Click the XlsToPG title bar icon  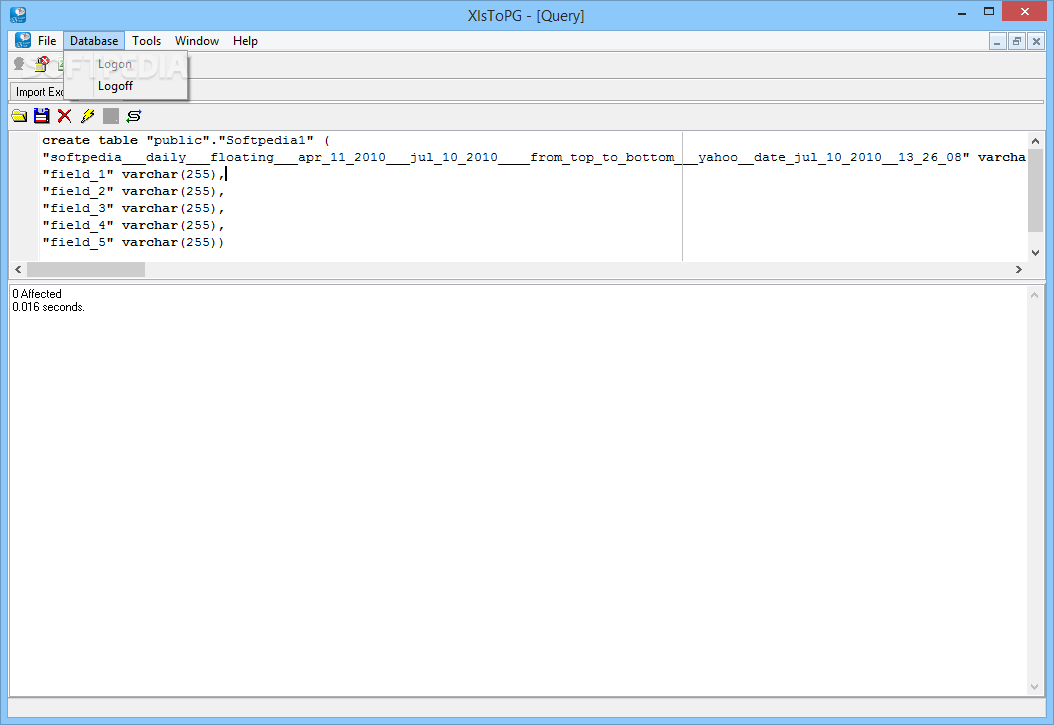(x=18, y=15)
